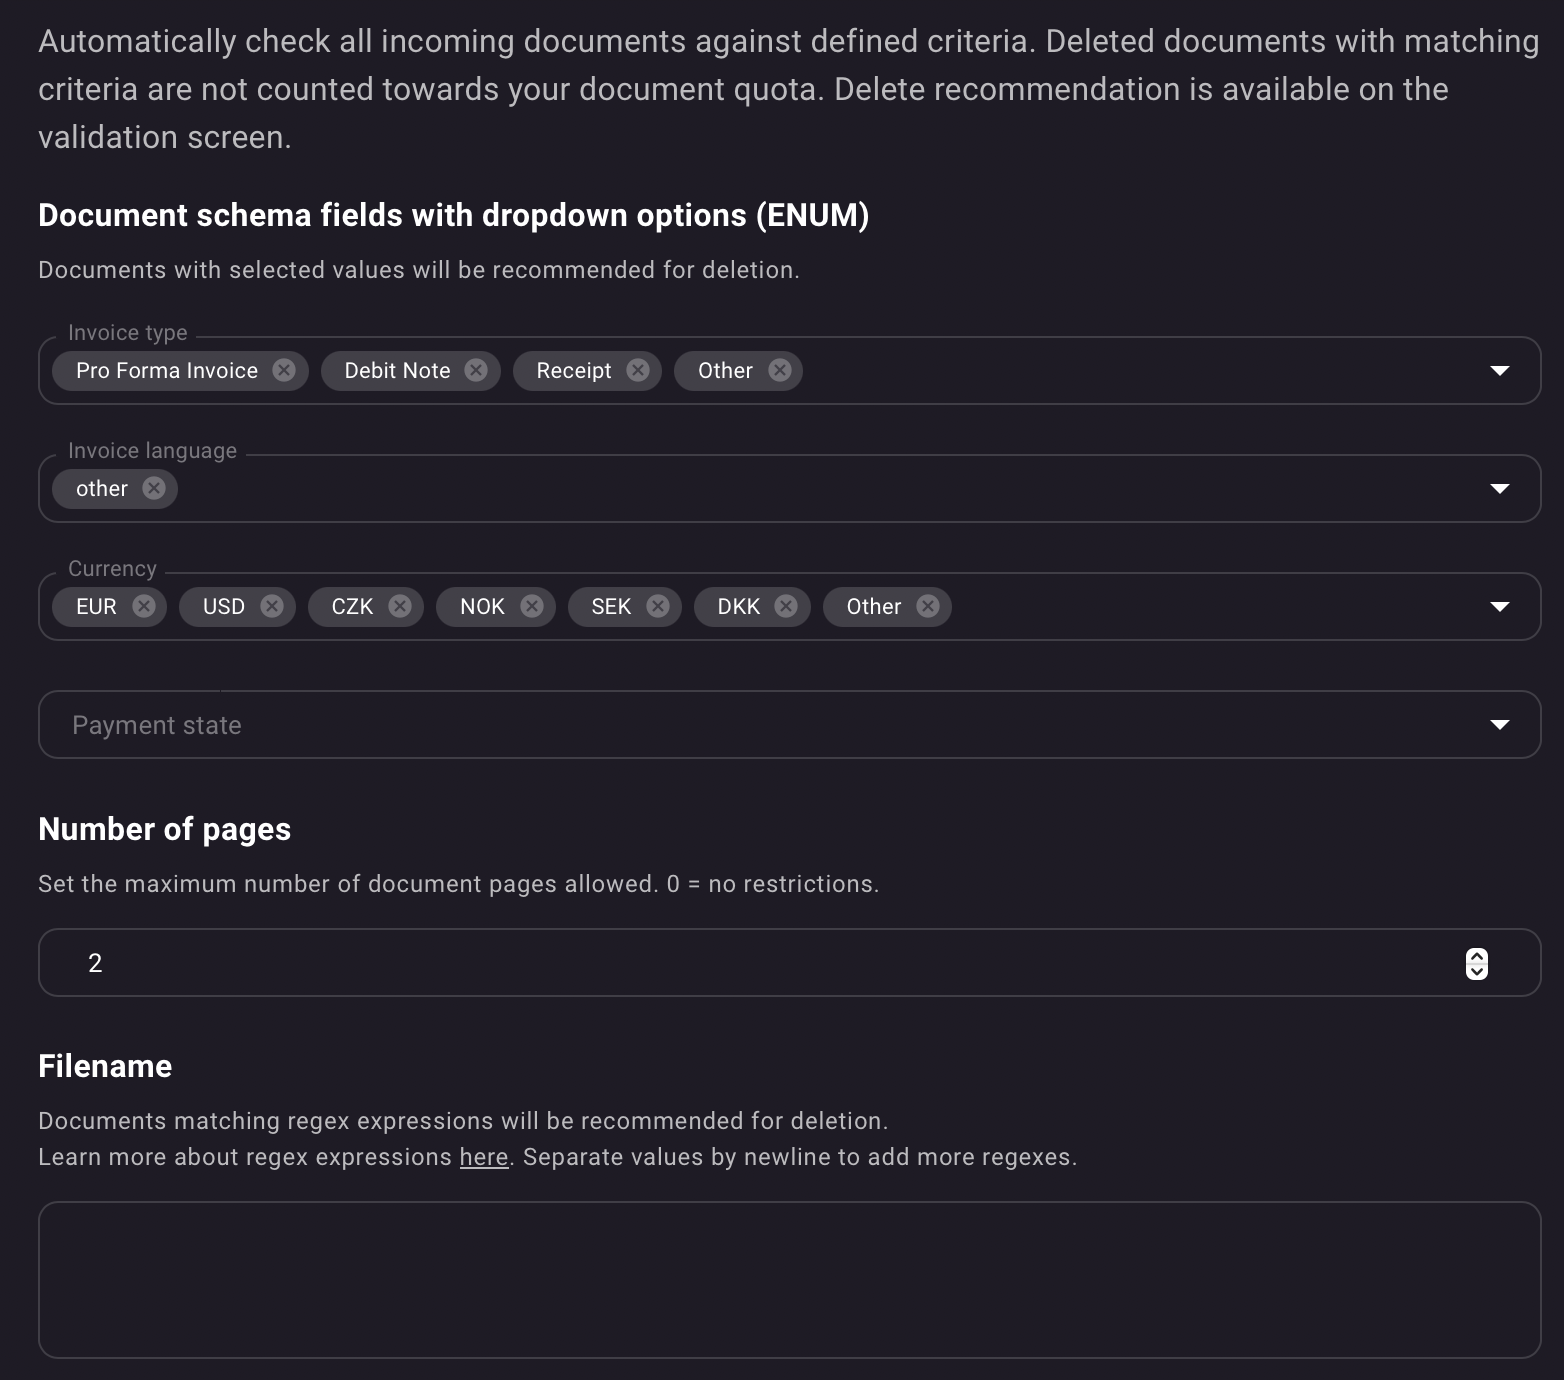Remove the DKK currency chip
Viewport: 1564px width, 1380px height.
pos(787,606)
